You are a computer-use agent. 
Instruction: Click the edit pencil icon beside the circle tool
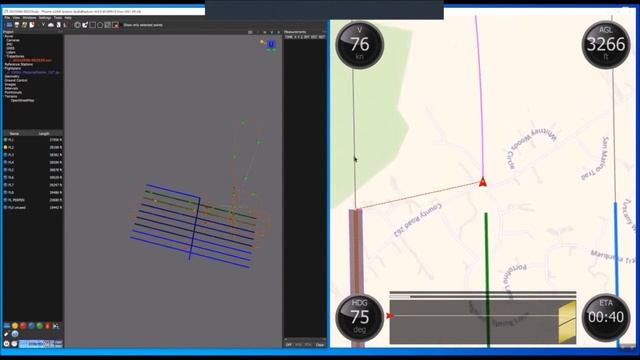[x=85, y=25]
